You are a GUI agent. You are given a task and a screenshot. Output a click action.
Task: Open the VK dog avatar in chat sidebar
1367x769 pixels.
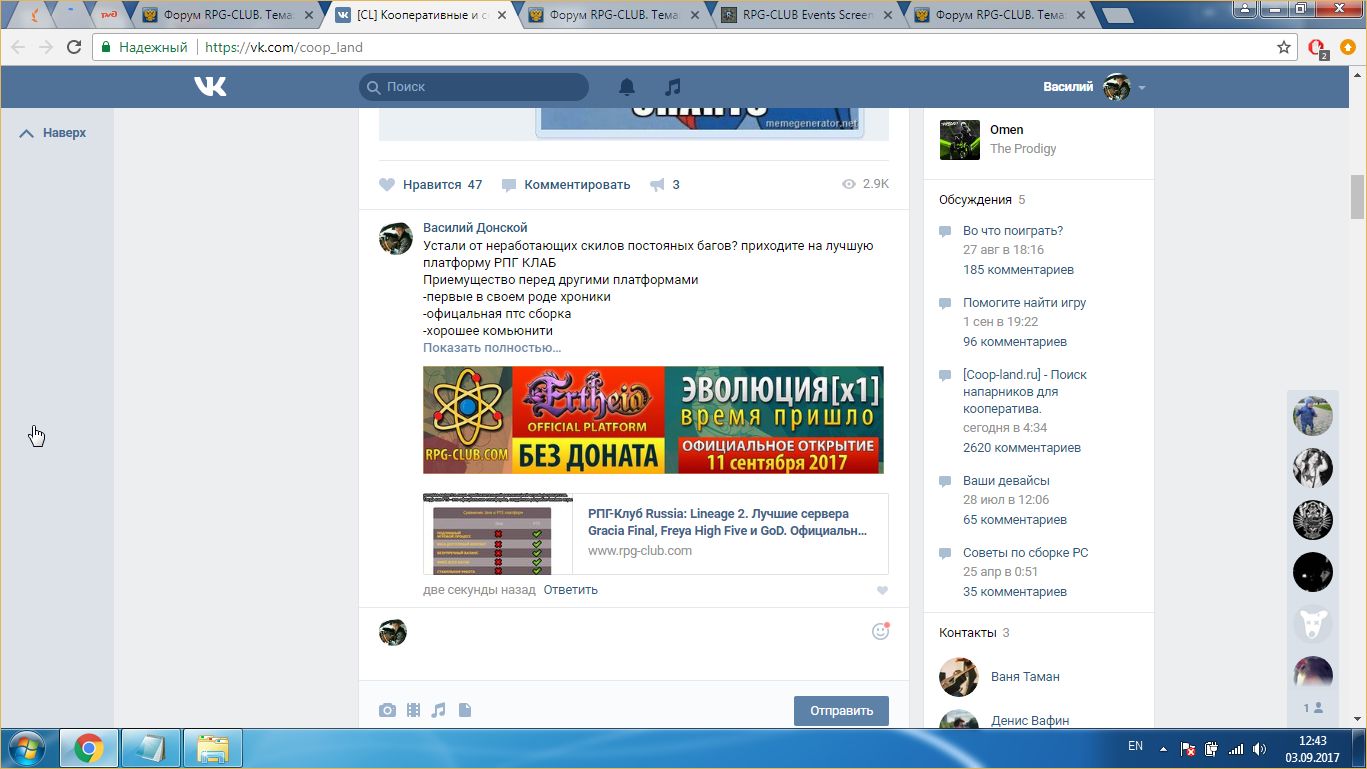[1313, 625]
